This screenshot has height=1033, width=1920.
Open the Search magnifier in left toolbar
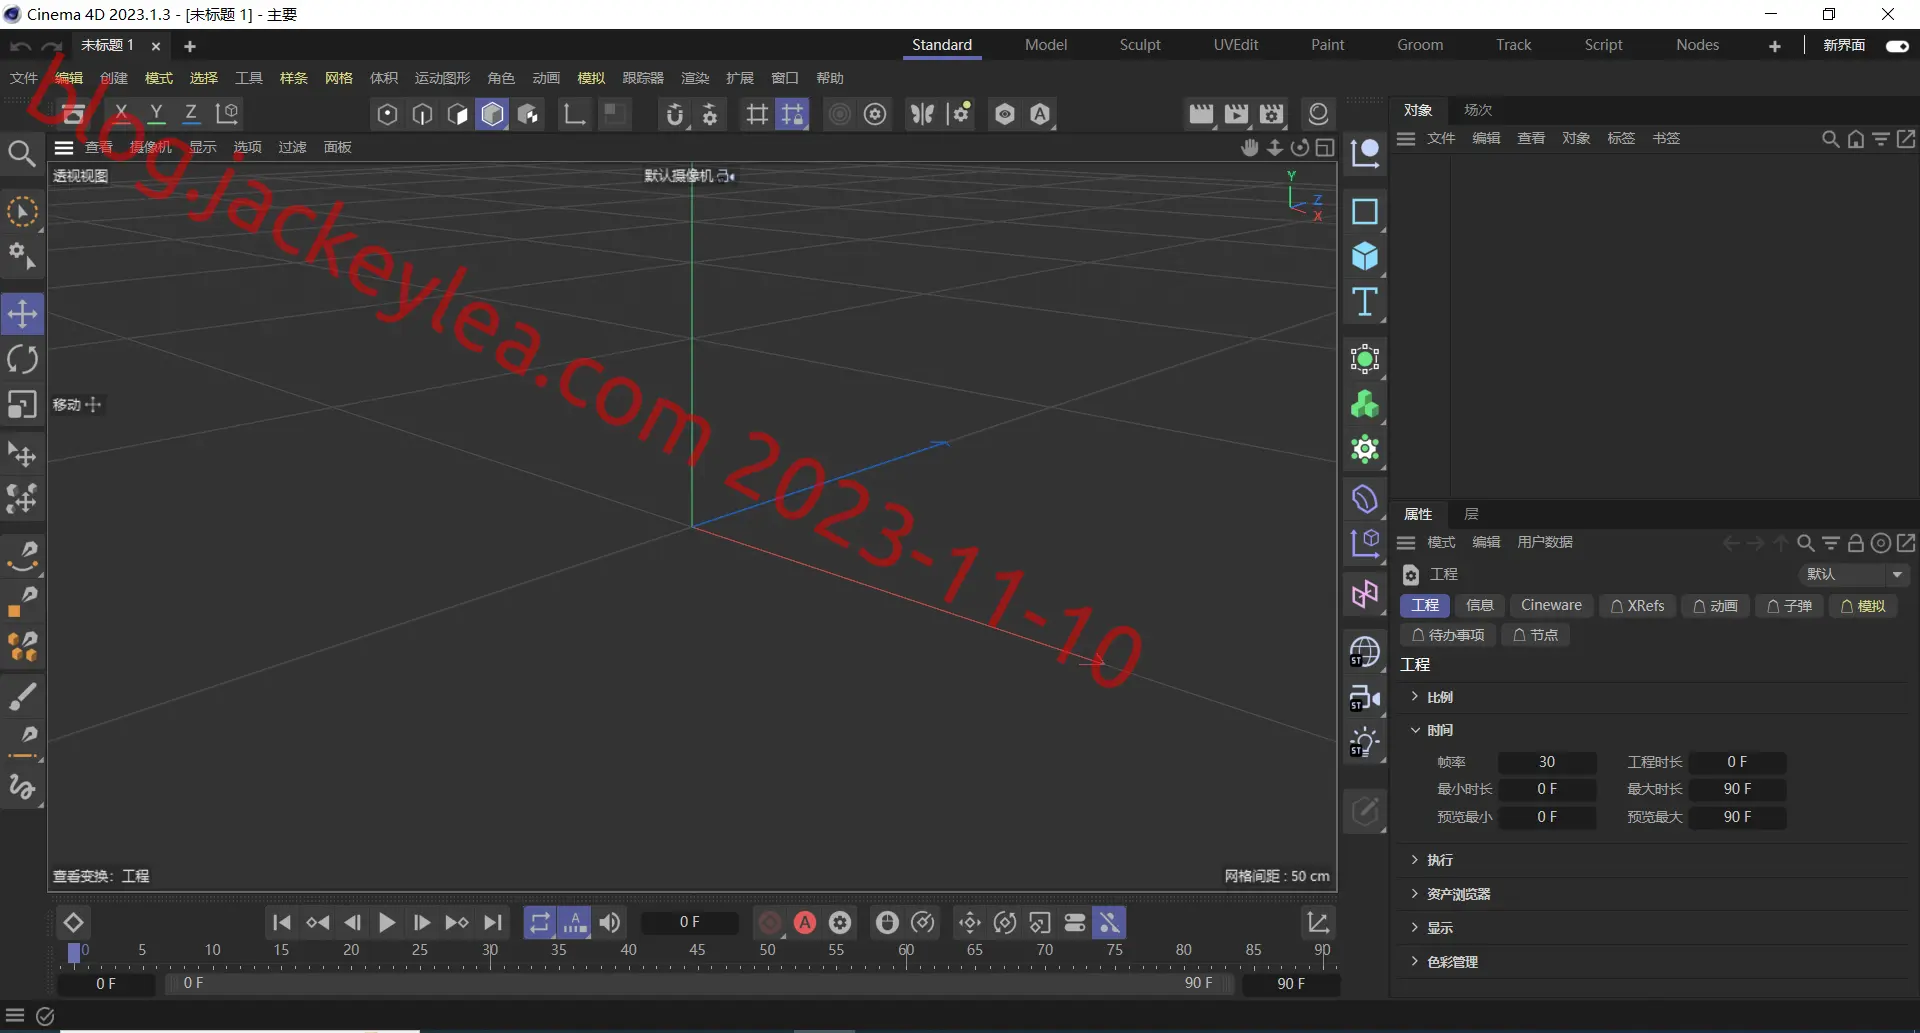click(x=22, y=153)
